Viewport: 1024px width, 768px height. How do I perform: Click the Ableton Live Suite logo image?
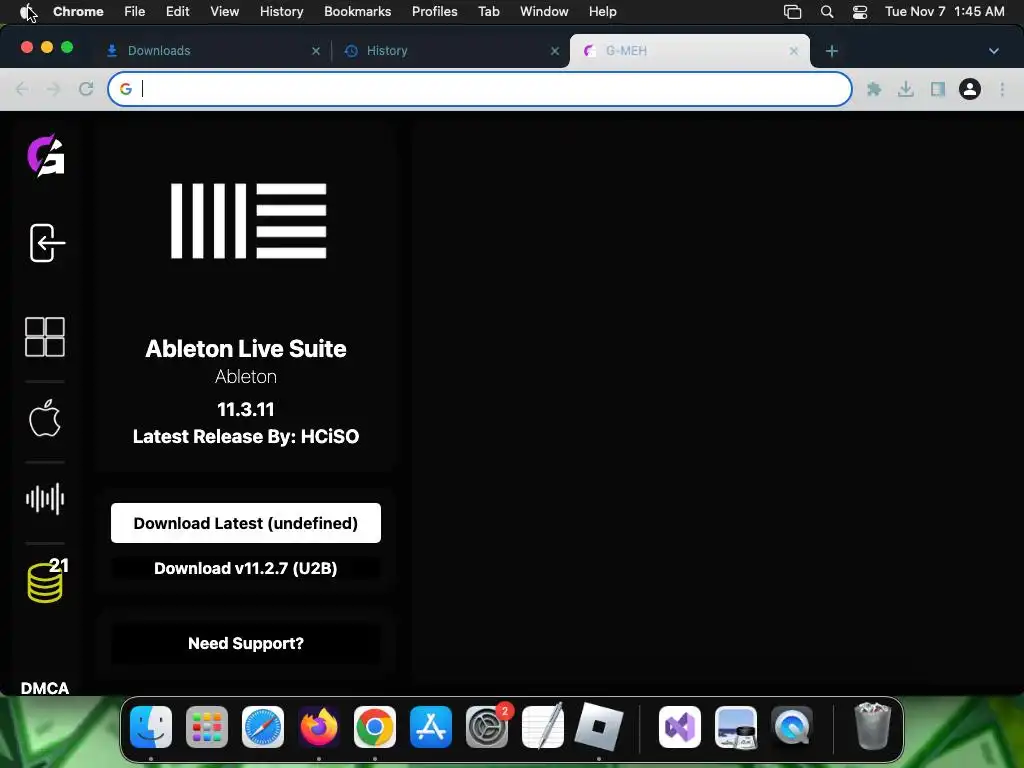248,221
